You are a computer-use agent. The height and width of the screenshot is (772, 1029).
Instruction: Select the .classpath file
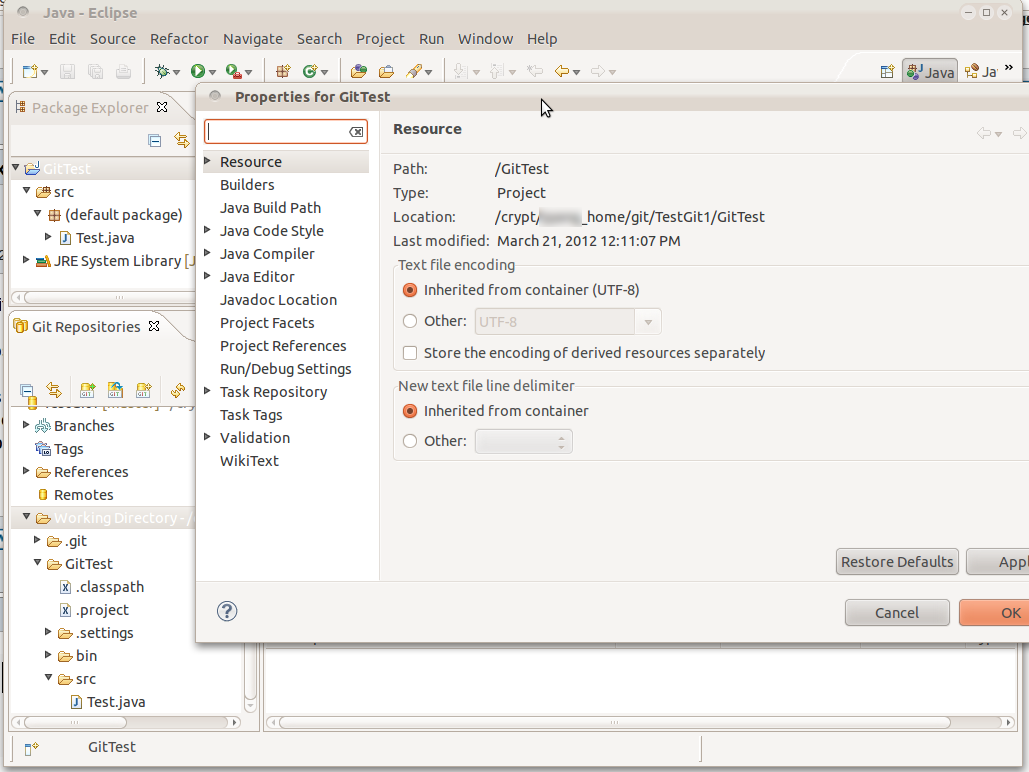pyautogui.click(x=110, y=586)
